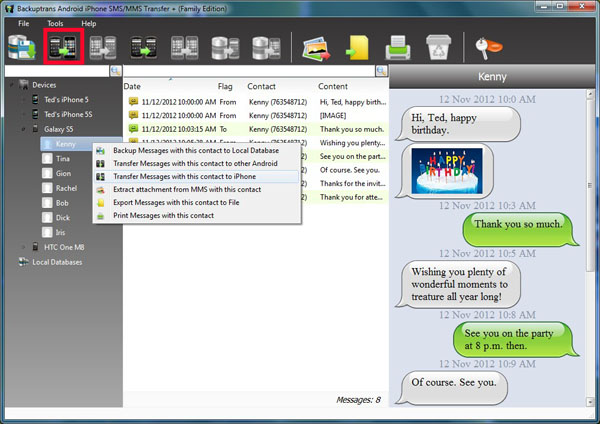
Task: Click the yellow export-to-file toolbar icon
Action: click(357, 48)
